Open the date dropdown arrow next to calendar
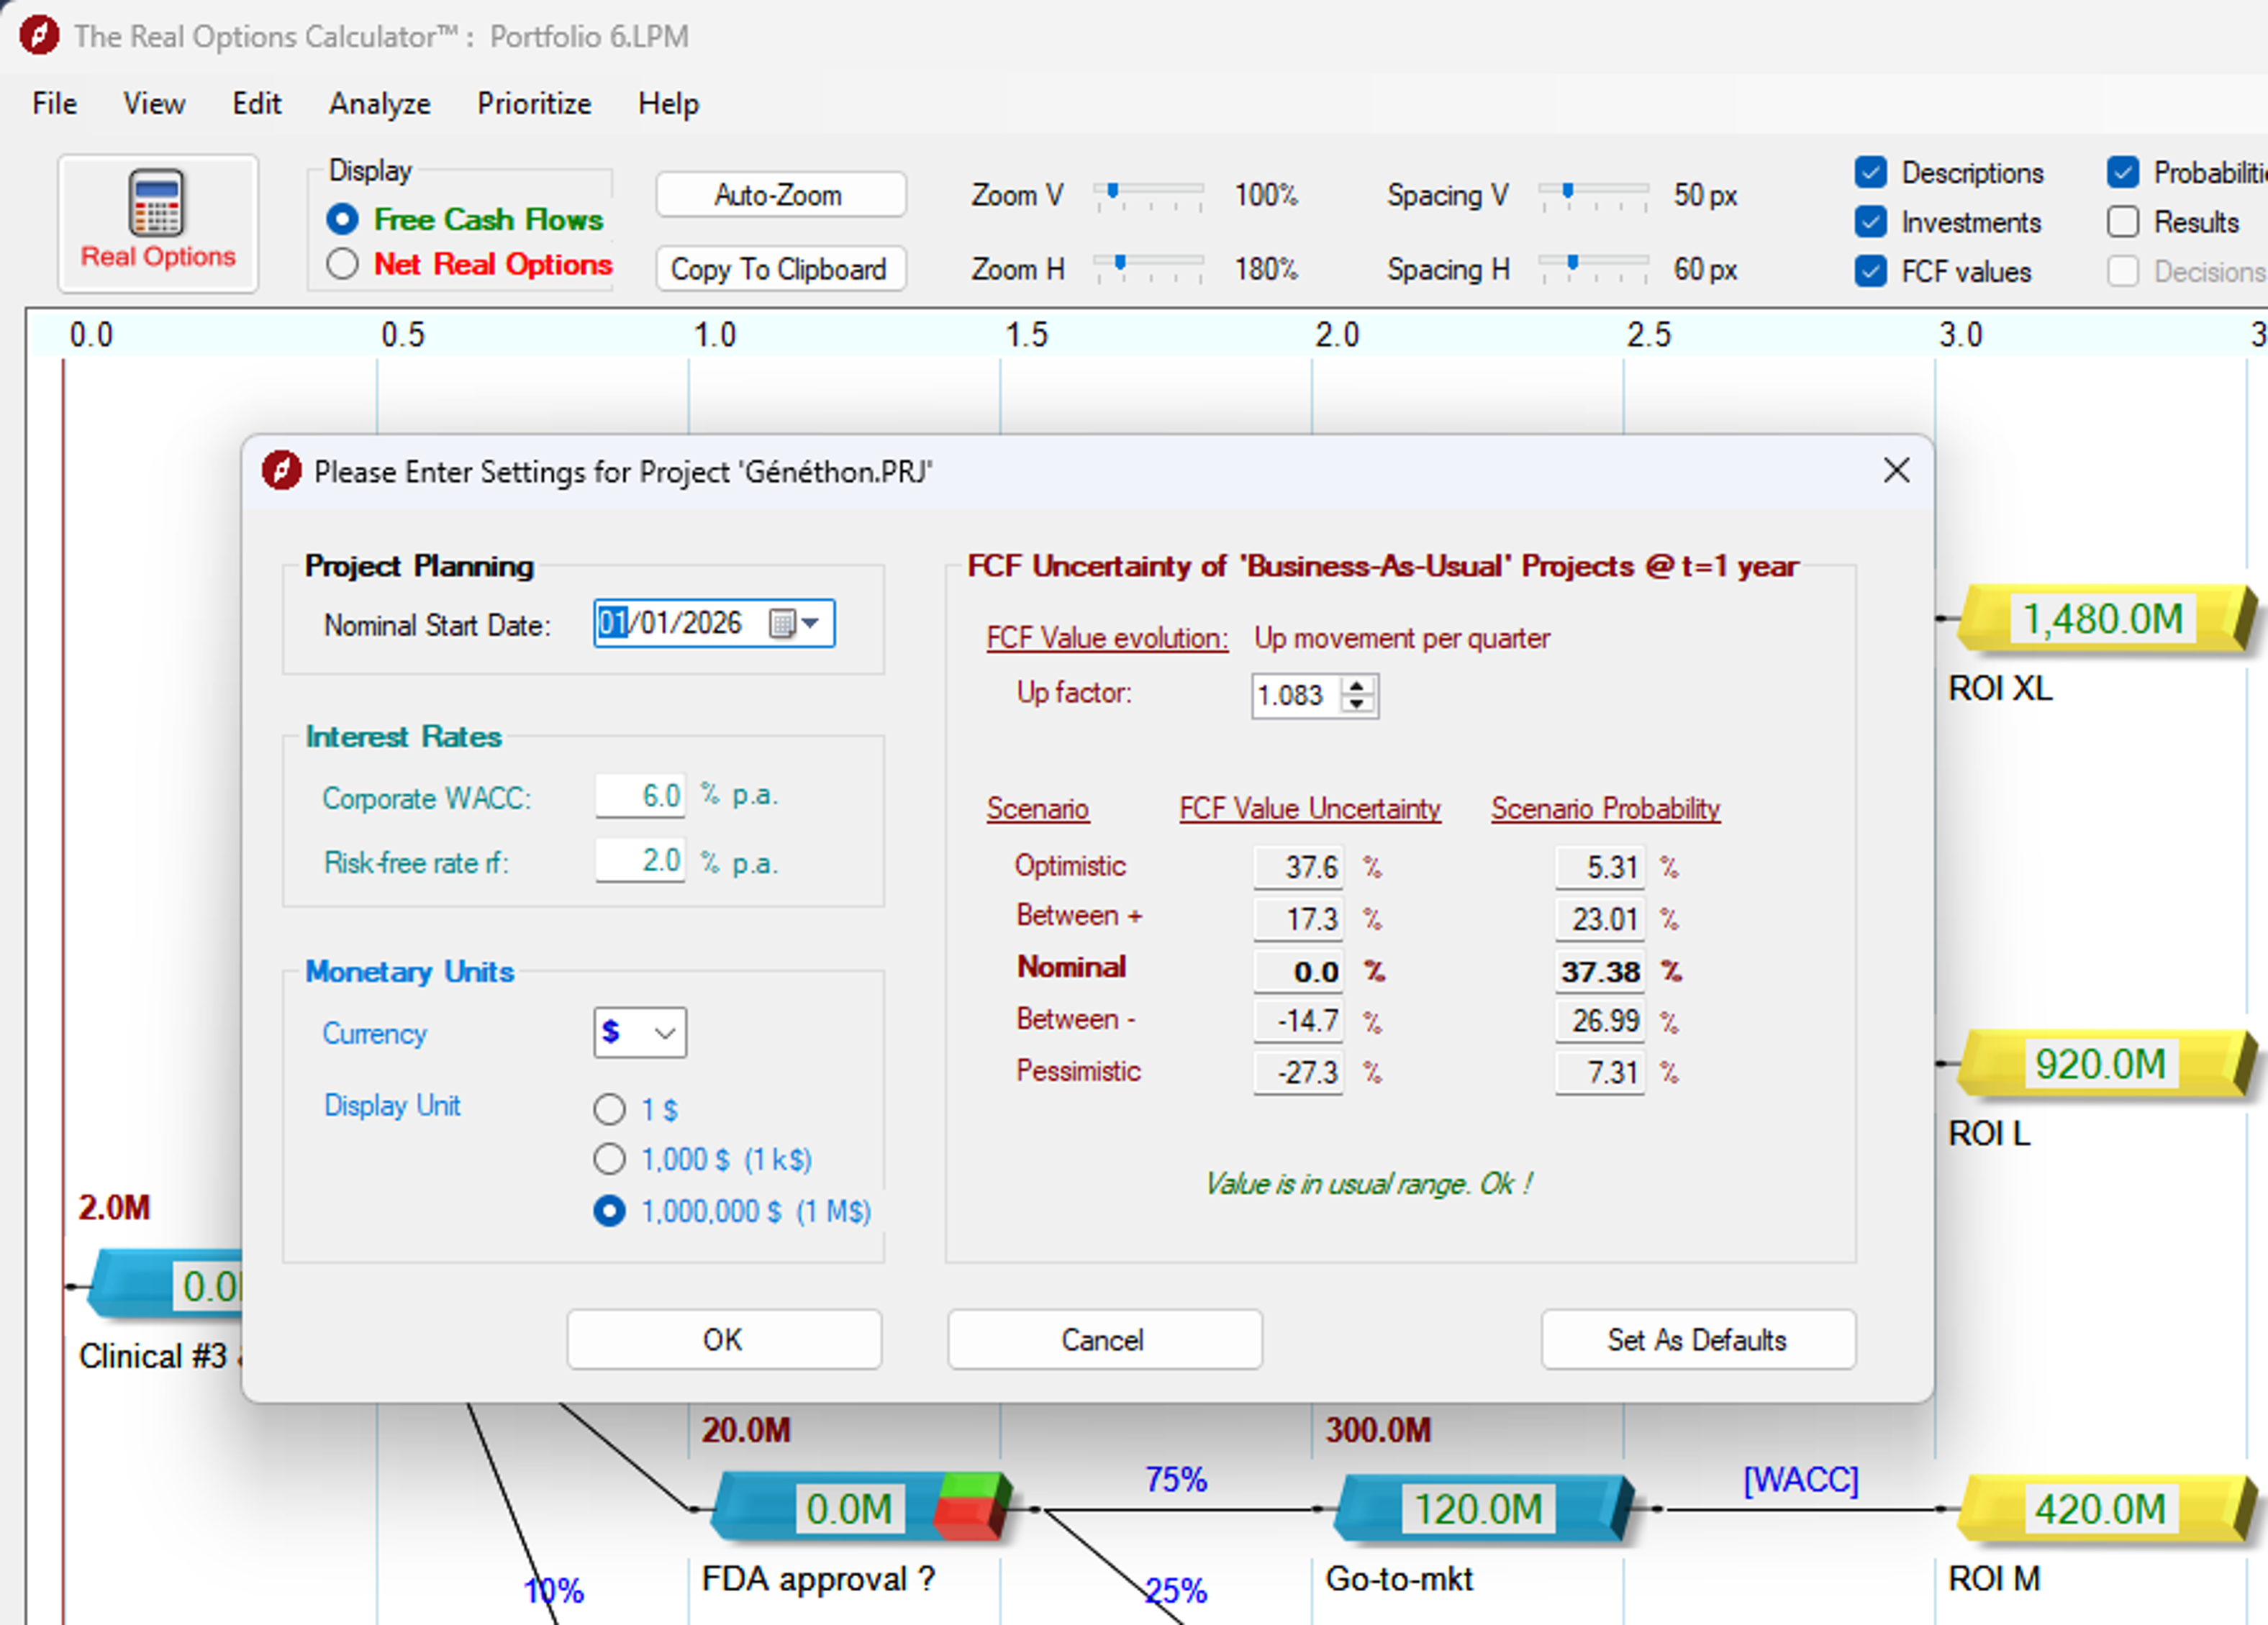This screenshot has height=1625, width=2268. tap(811, 623)
